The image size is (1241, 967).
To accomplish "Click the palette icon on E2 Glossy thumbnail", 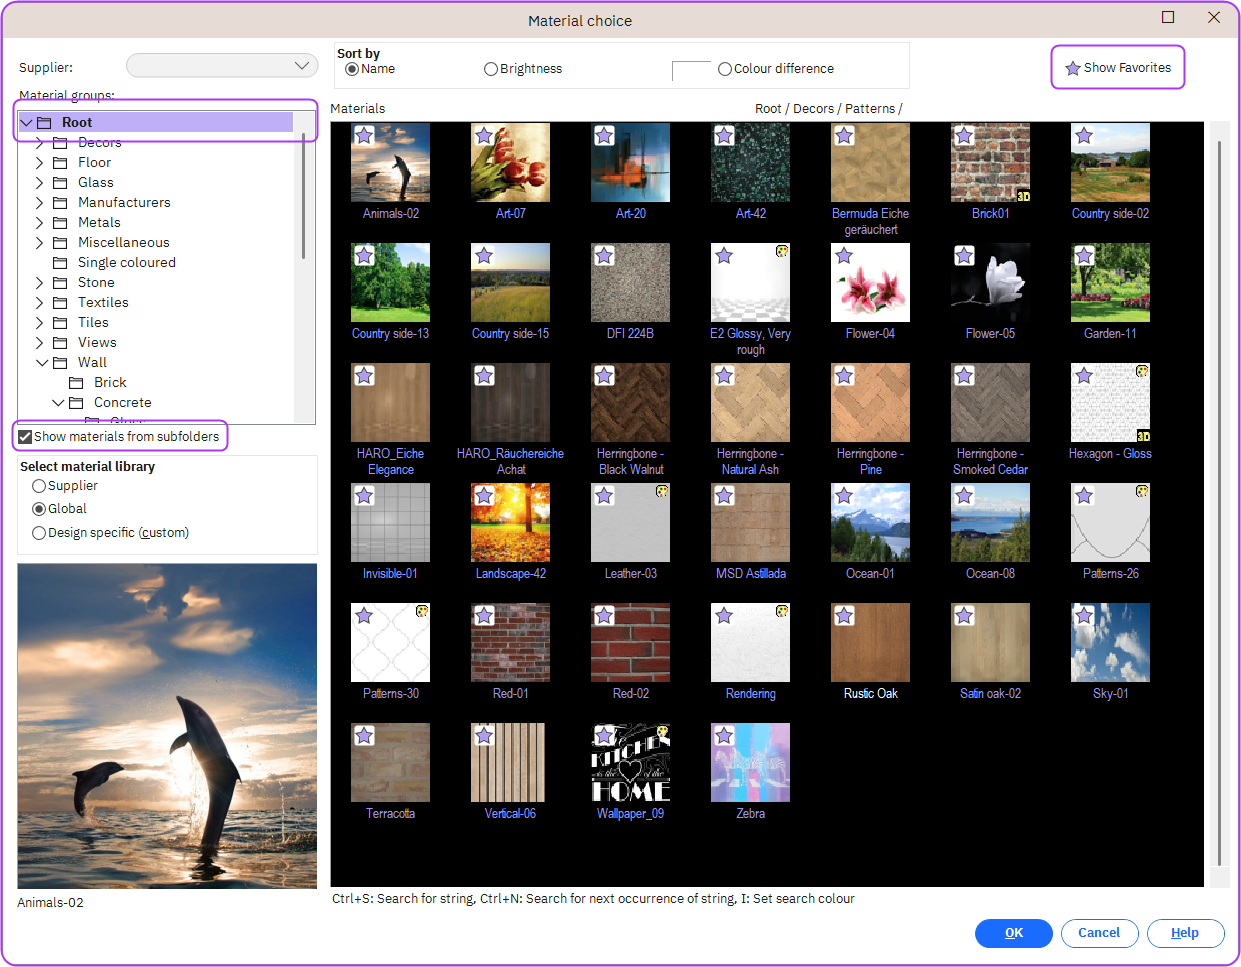I will click(x=782, y=251).
